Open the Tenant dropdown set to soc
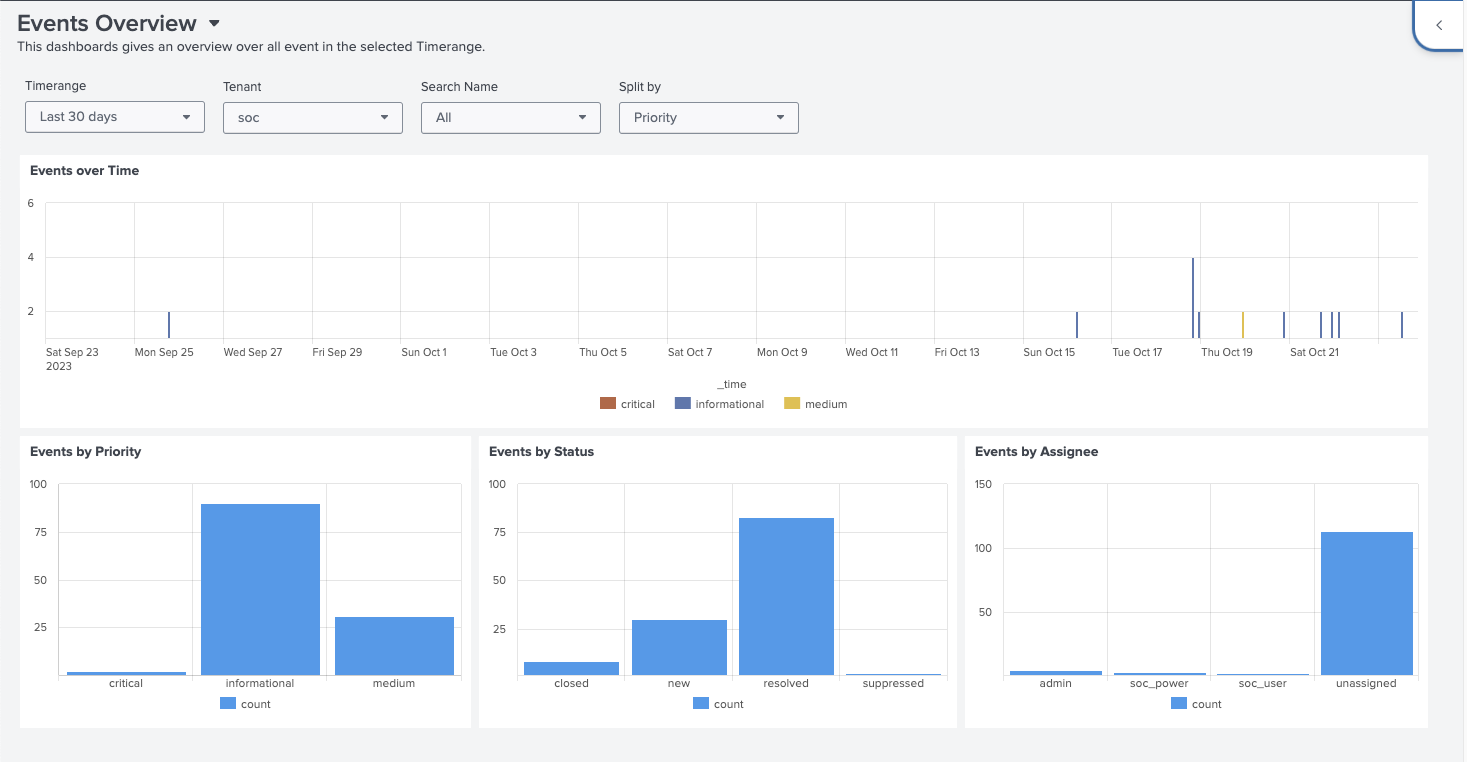The width and height of the screenshot is (1467, 762). tap(312, 117)
